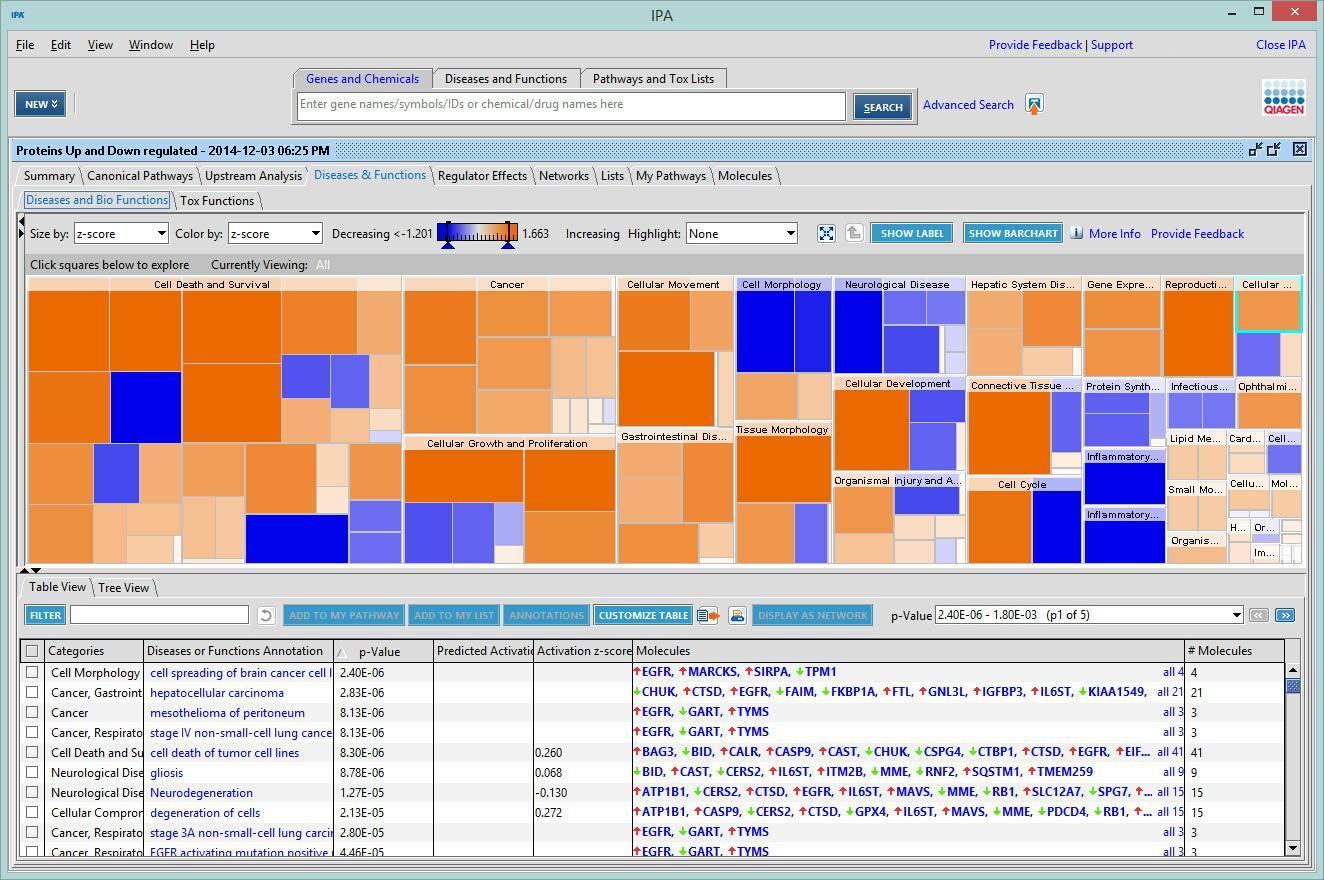Viewport: 1324px width, 880px height.
Task: Click the fit-to-view expand icon beside Highlight
Action: (826, 233)
